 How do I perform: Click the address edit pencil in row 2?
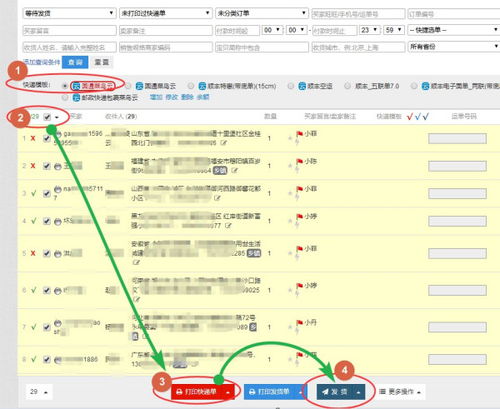[x=235, y=171]
